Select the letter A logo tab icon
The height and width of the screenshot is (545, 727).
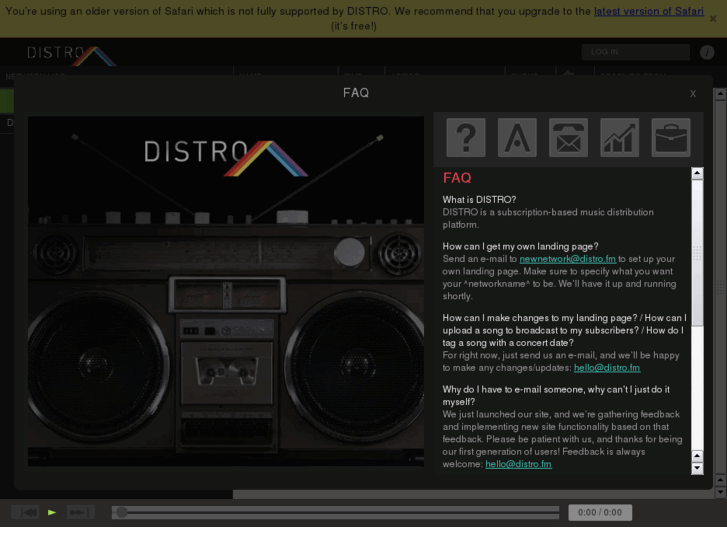pyautogui.click(x=517, y=137)
